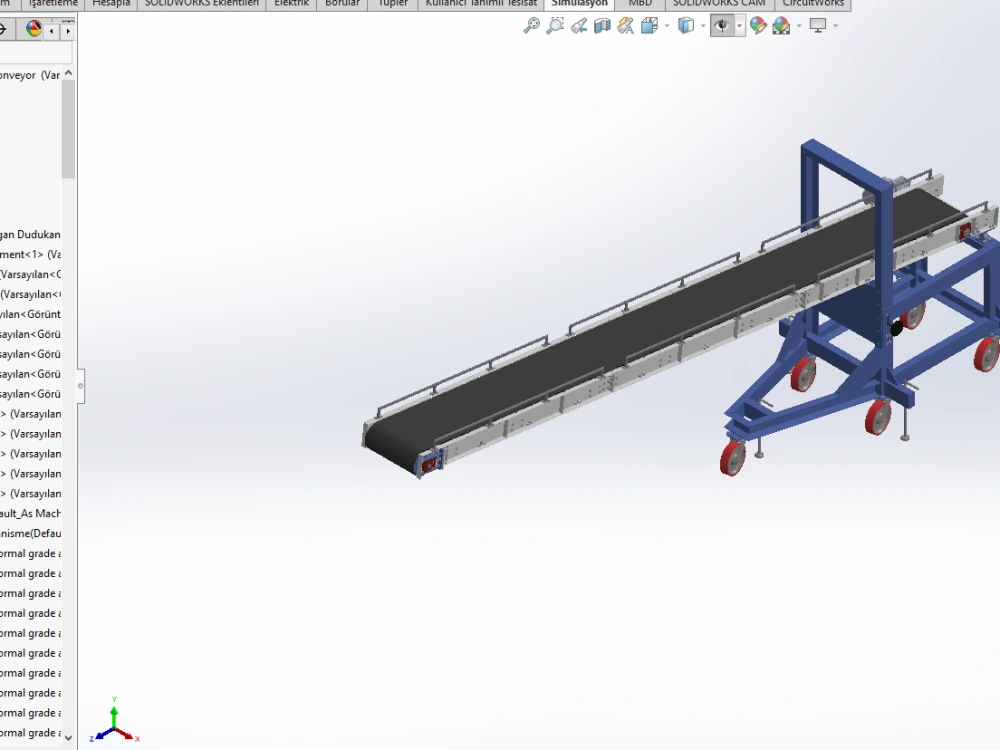Switch to the Simülasyon tab
Screen dimensions: 1000x750
click(578, 3)
